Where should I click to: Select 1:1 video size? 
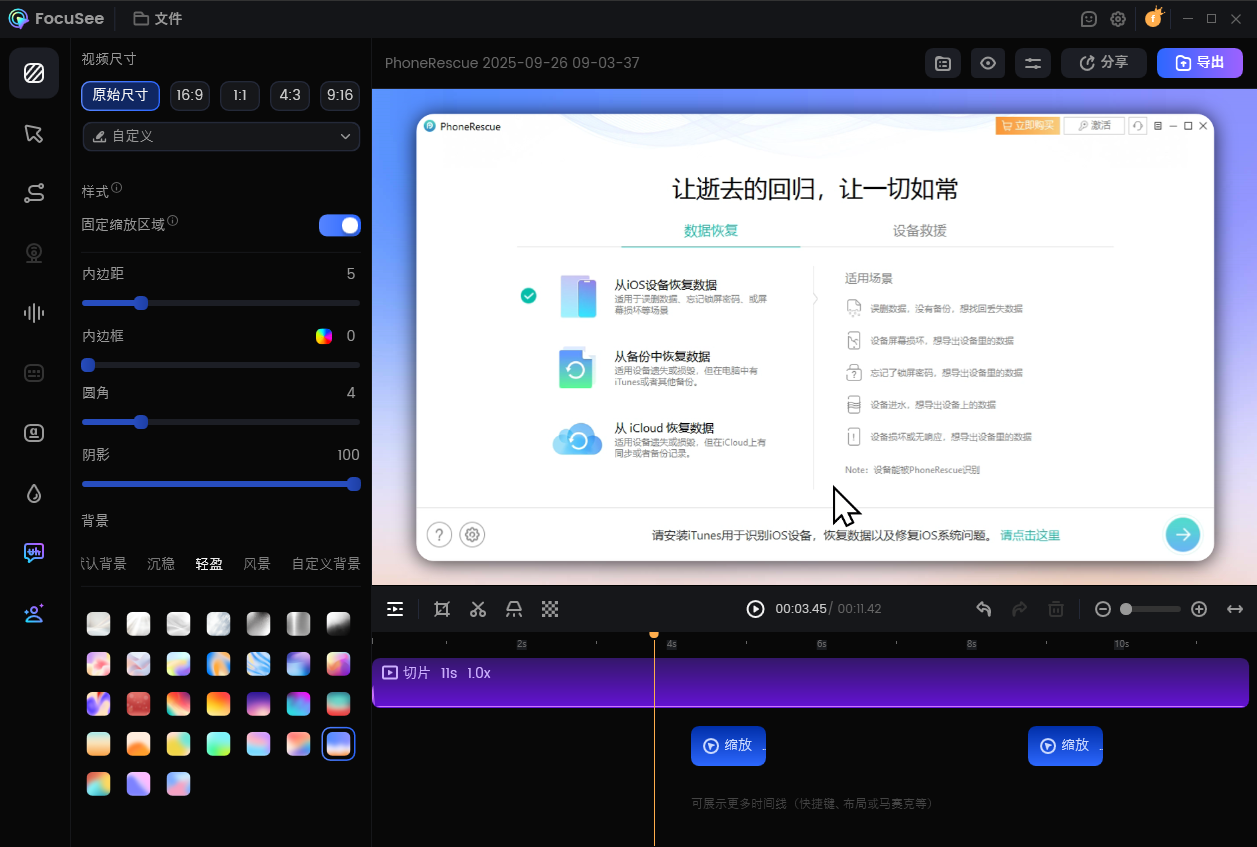[x=240, y=96]
